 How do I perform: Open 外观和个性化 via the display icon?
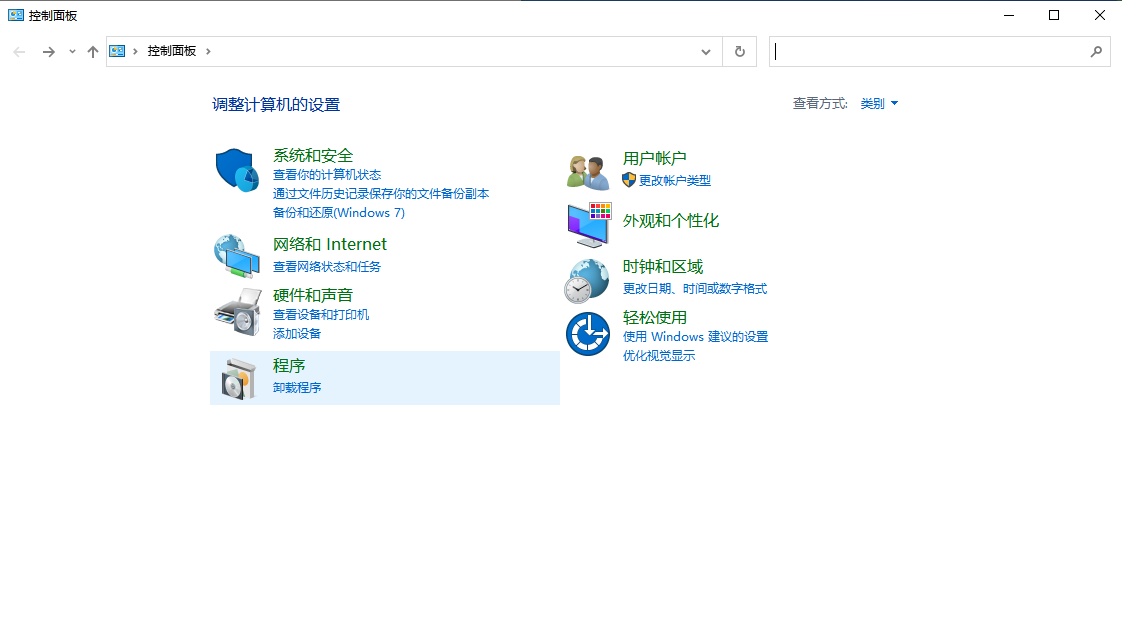587,222
